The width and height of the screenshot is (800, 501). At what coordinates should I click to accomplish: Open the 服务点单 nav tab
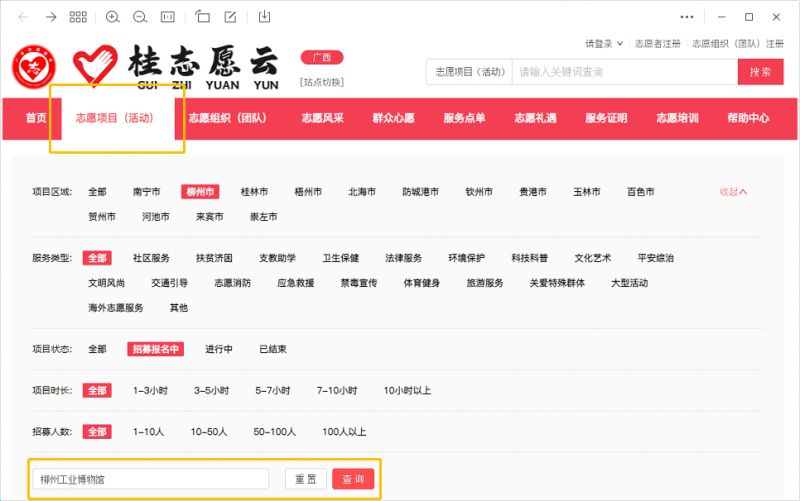pyautogui.click(x=464, y=118)
